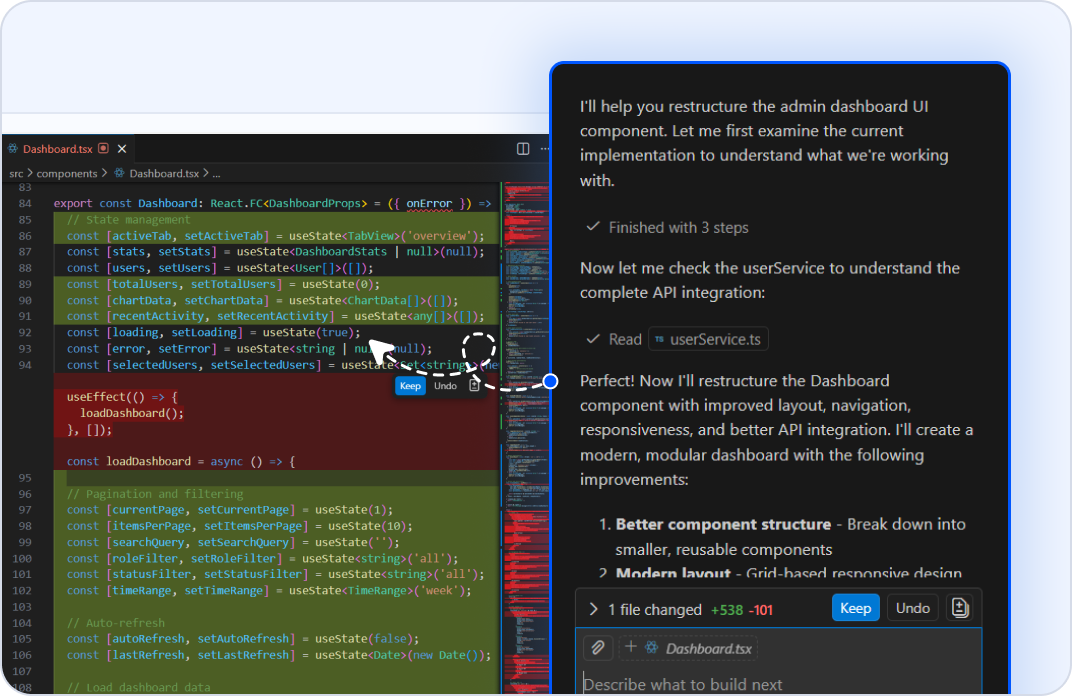The height and width of the screenshot is (696, 1072).
Task: Expand the Finished with 3 steps section
Action: (x=678, y=228)
